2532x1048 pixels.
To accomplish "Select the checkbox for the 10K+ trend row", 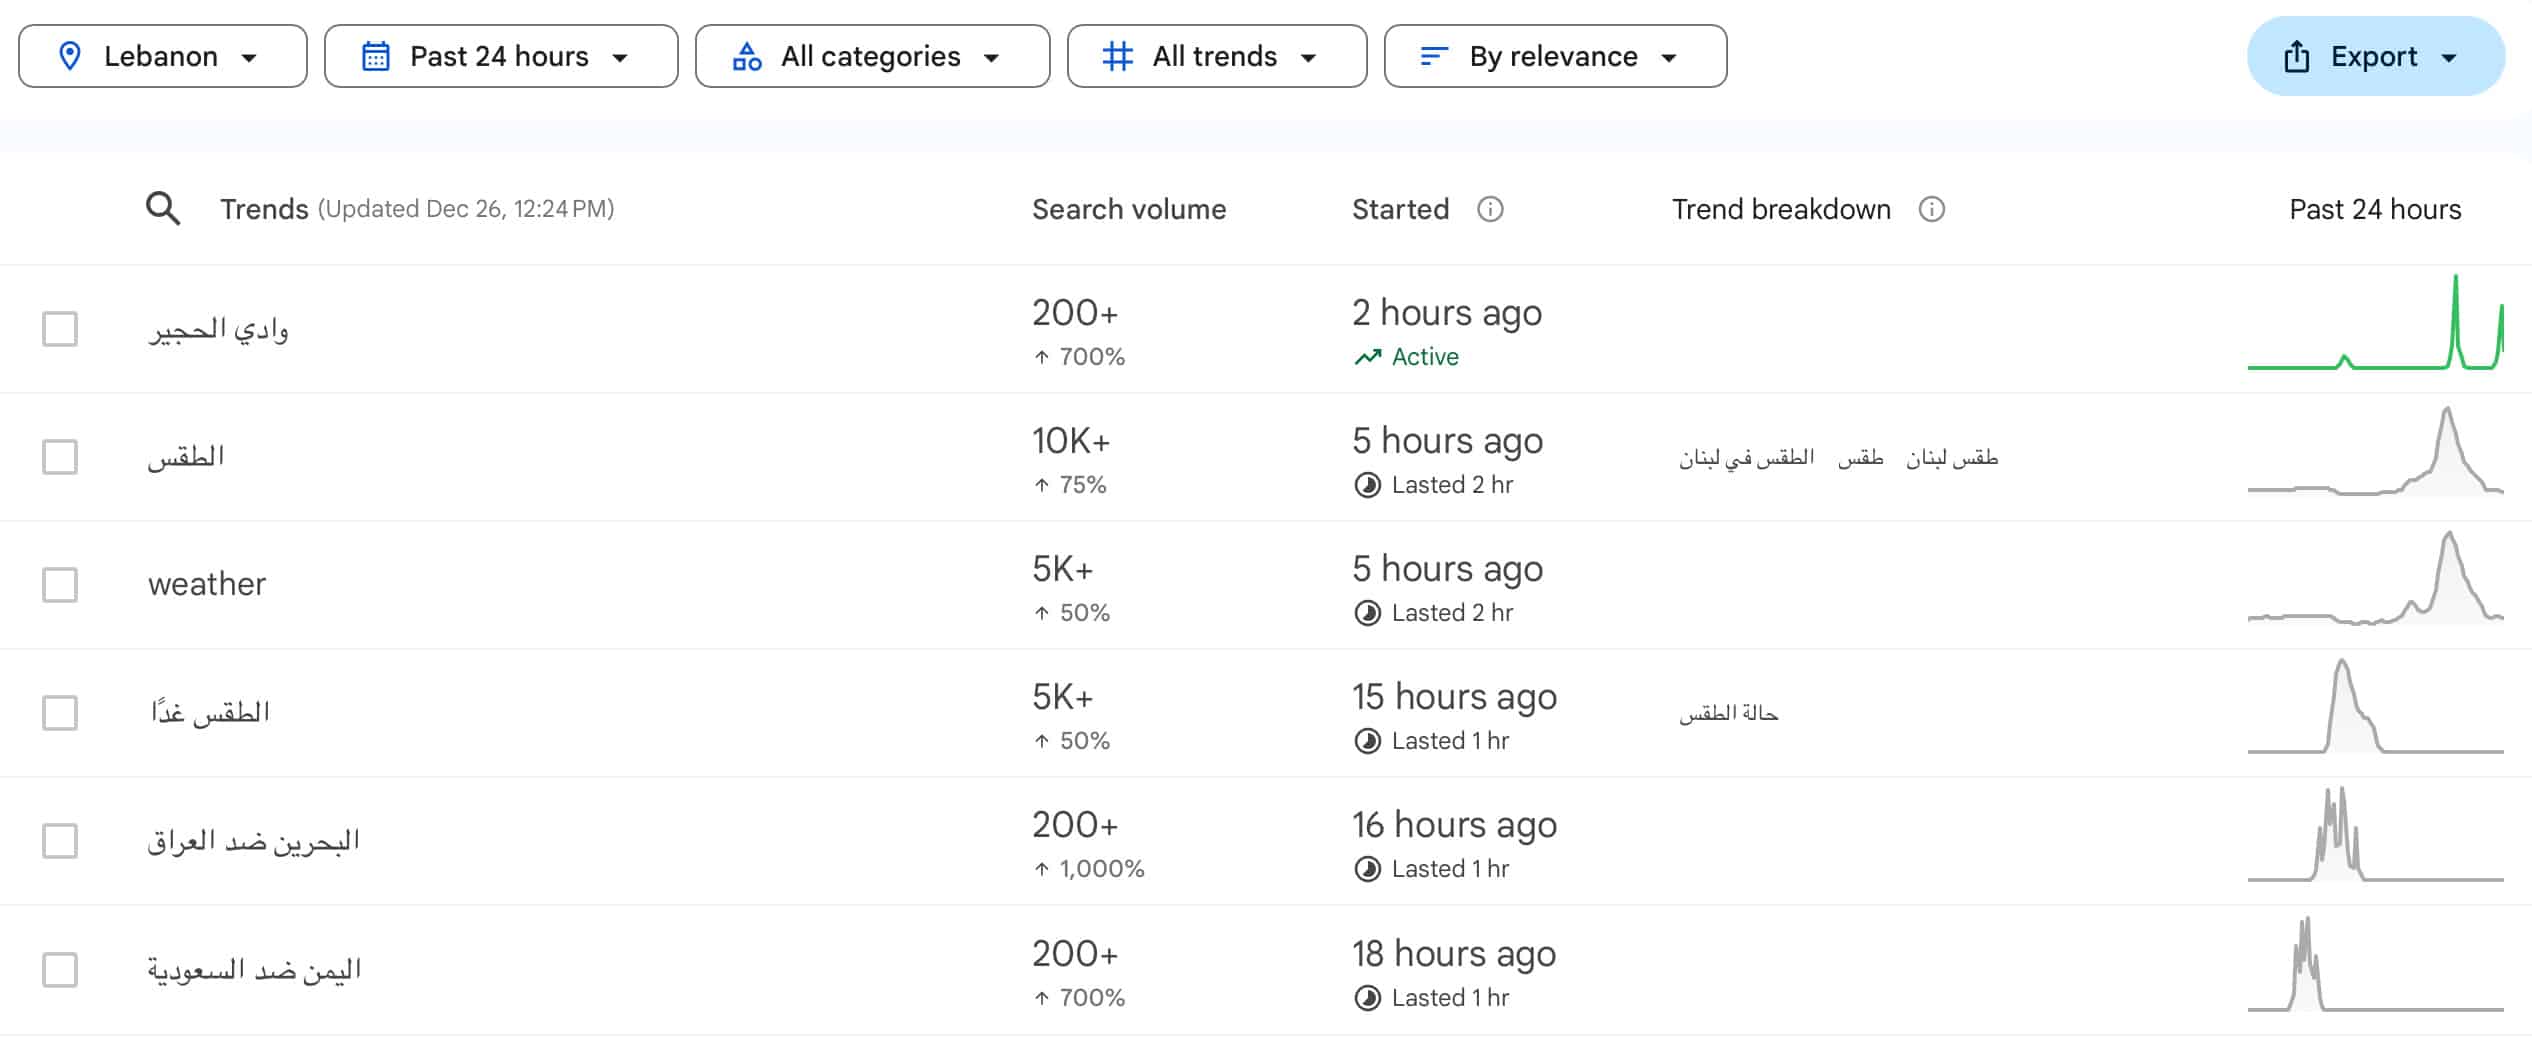I will tap(60, 457).
